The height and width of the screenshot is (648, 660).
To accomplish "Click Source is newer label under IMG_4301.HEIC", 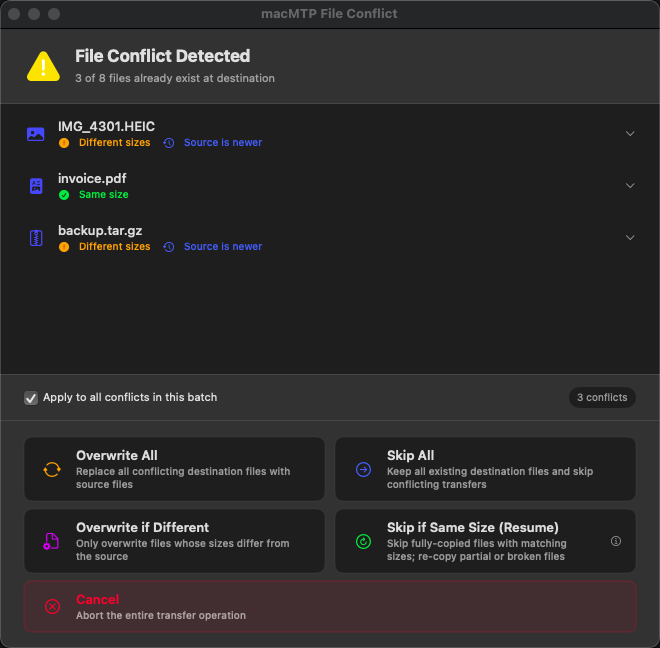I will (x=223, y=143).
